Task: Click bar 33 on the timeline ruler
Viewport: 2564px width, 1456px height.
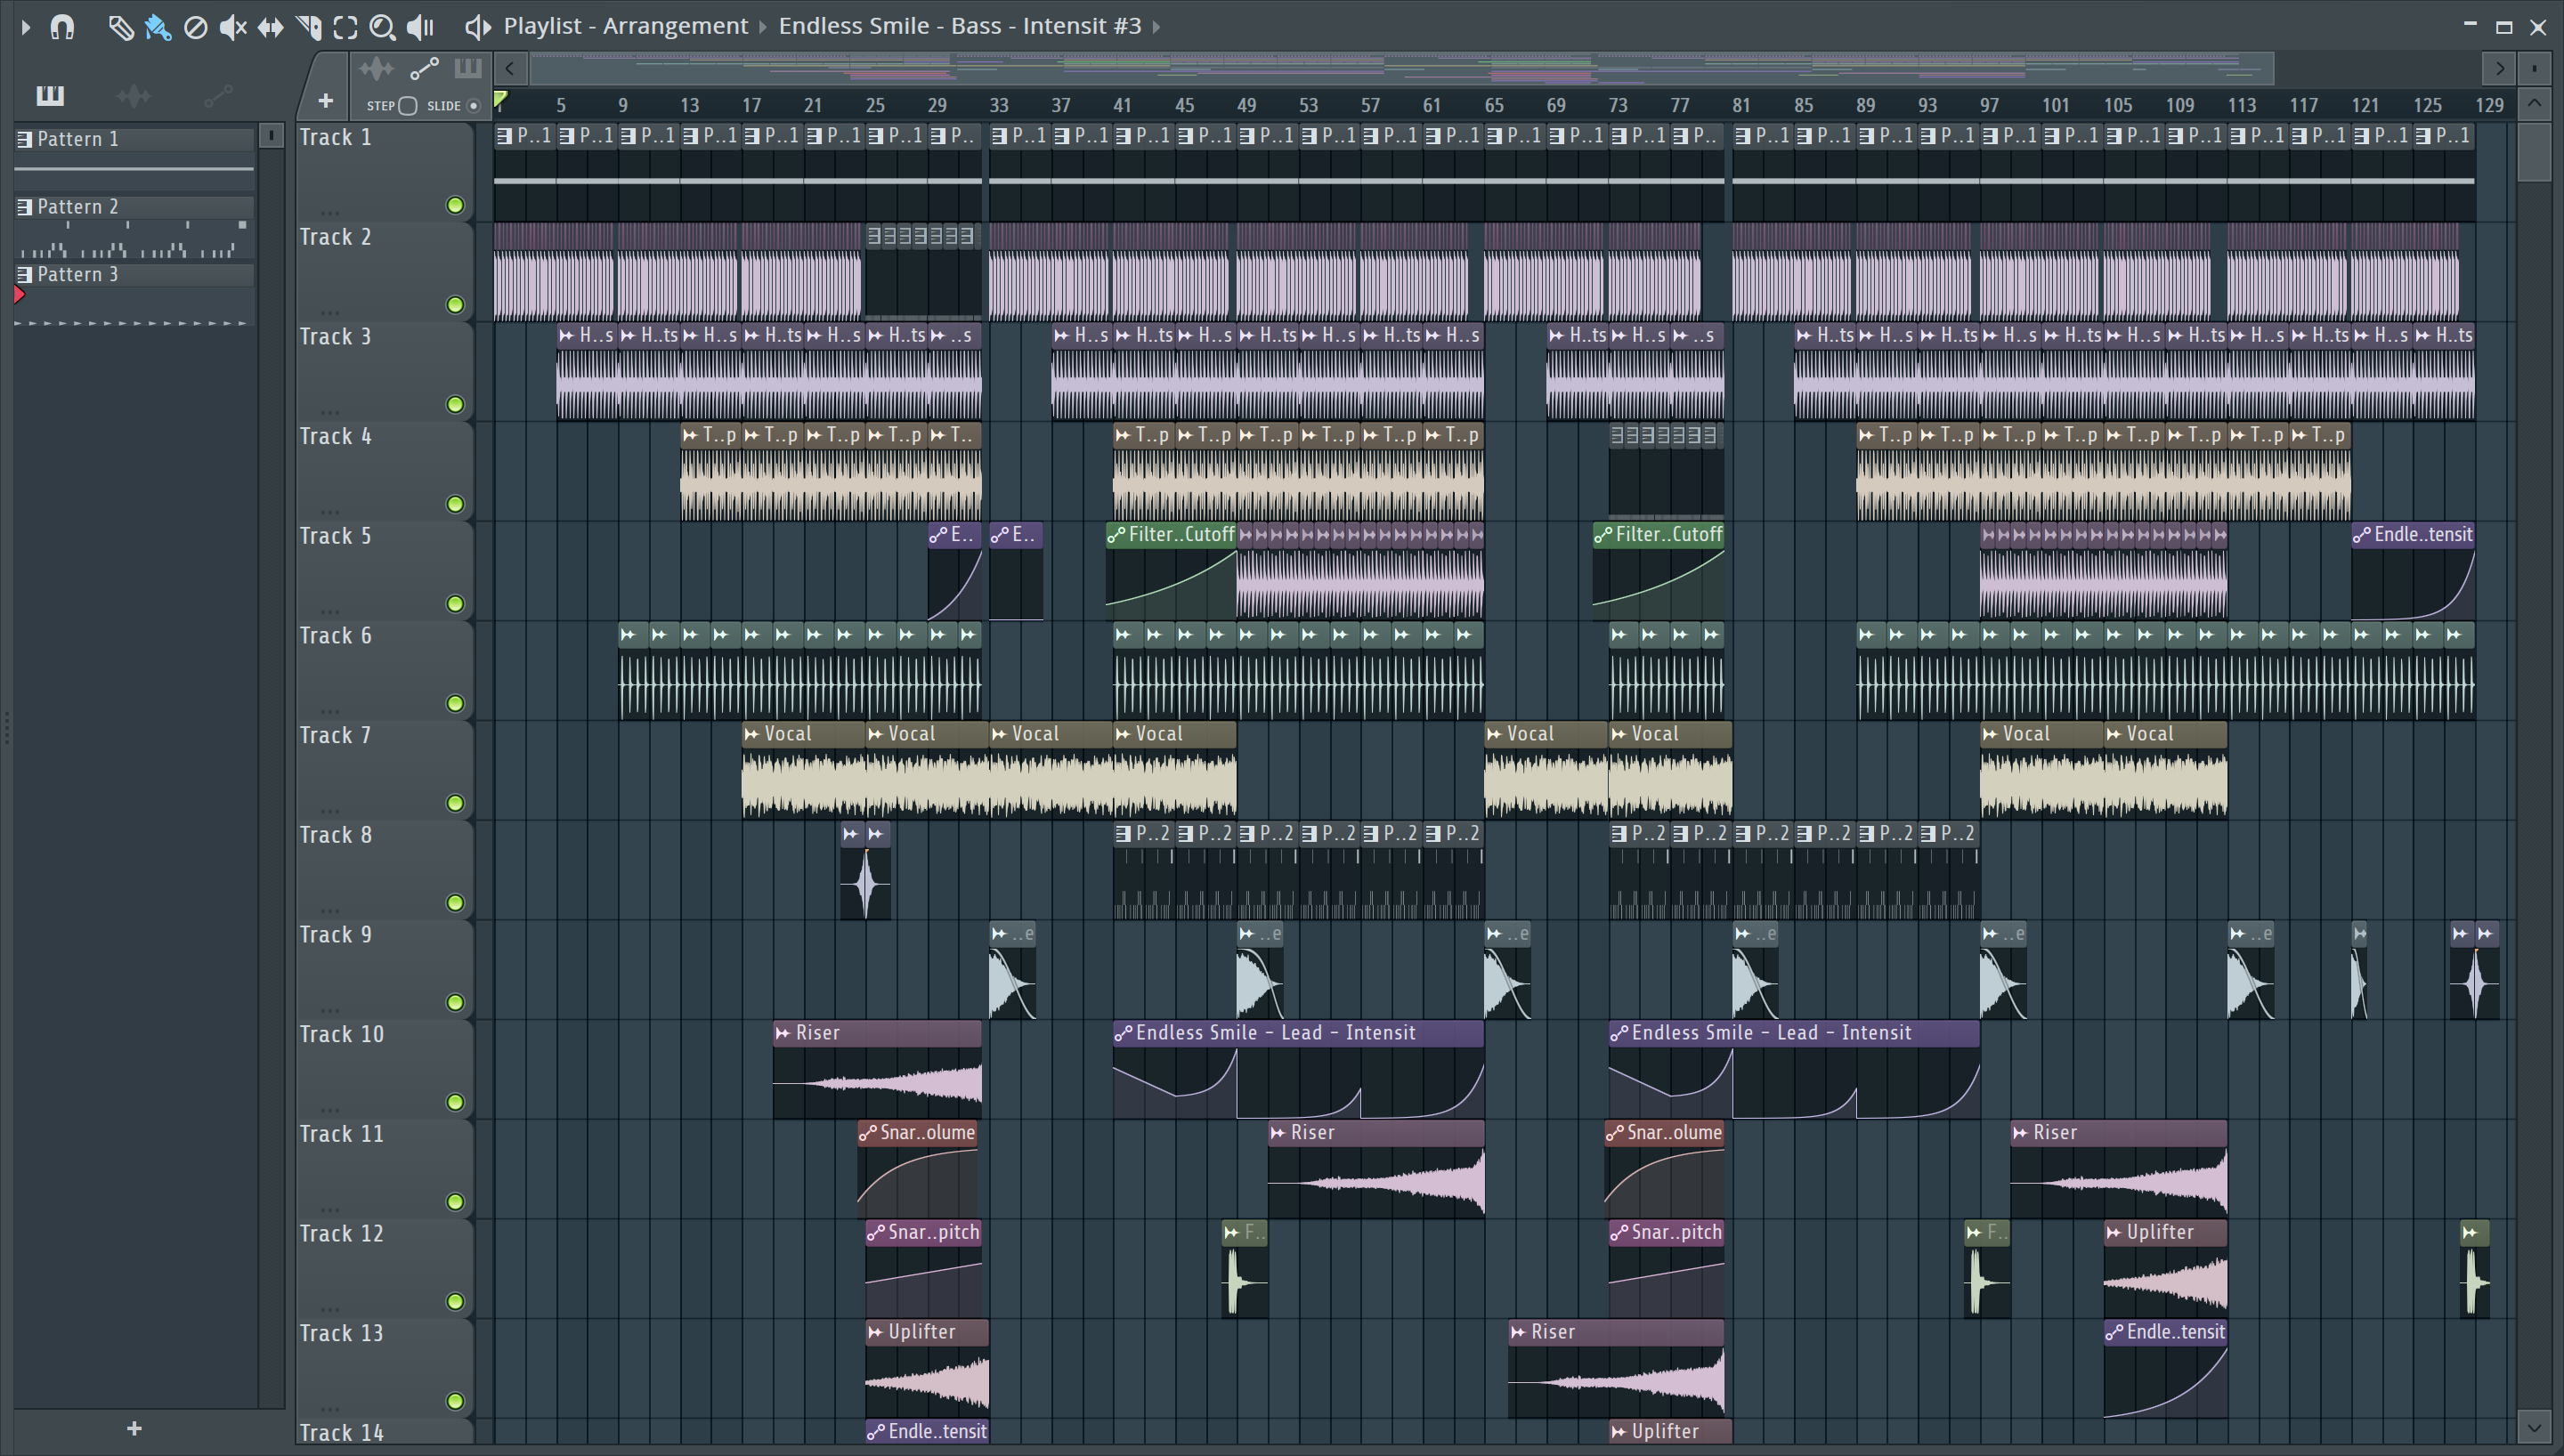Action: [x=999, y=105]
